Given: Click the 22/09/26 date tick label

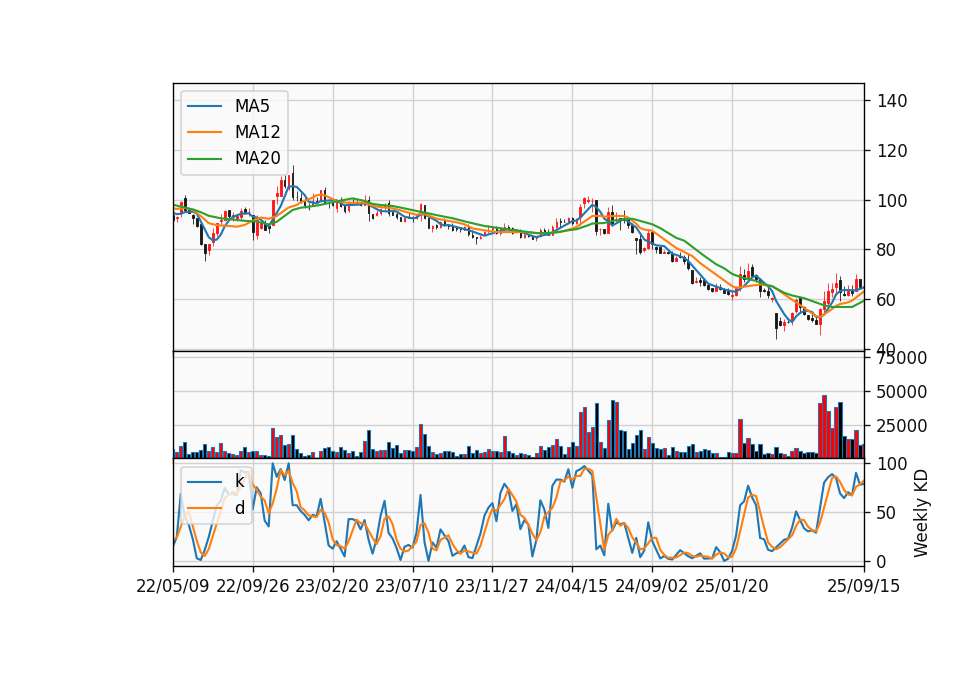Looking at the screenshot, I should pyautogui.click(x=253, y=586).
